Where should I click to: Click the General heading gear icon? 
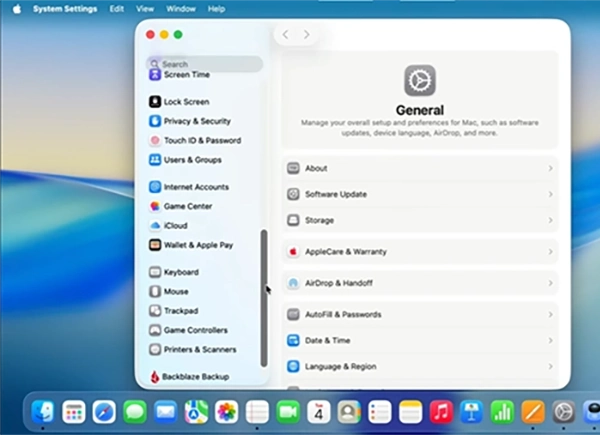click(x=420, y=80)
